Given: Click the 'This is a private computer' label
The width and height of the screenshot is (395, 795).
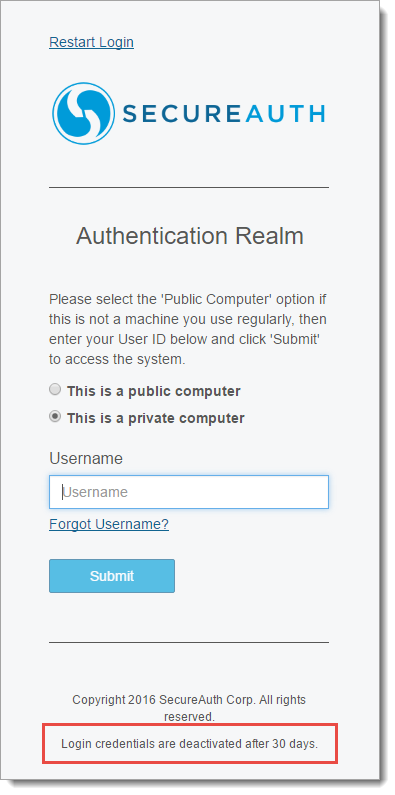Looking at the screenshot, I should pos(156,418).
